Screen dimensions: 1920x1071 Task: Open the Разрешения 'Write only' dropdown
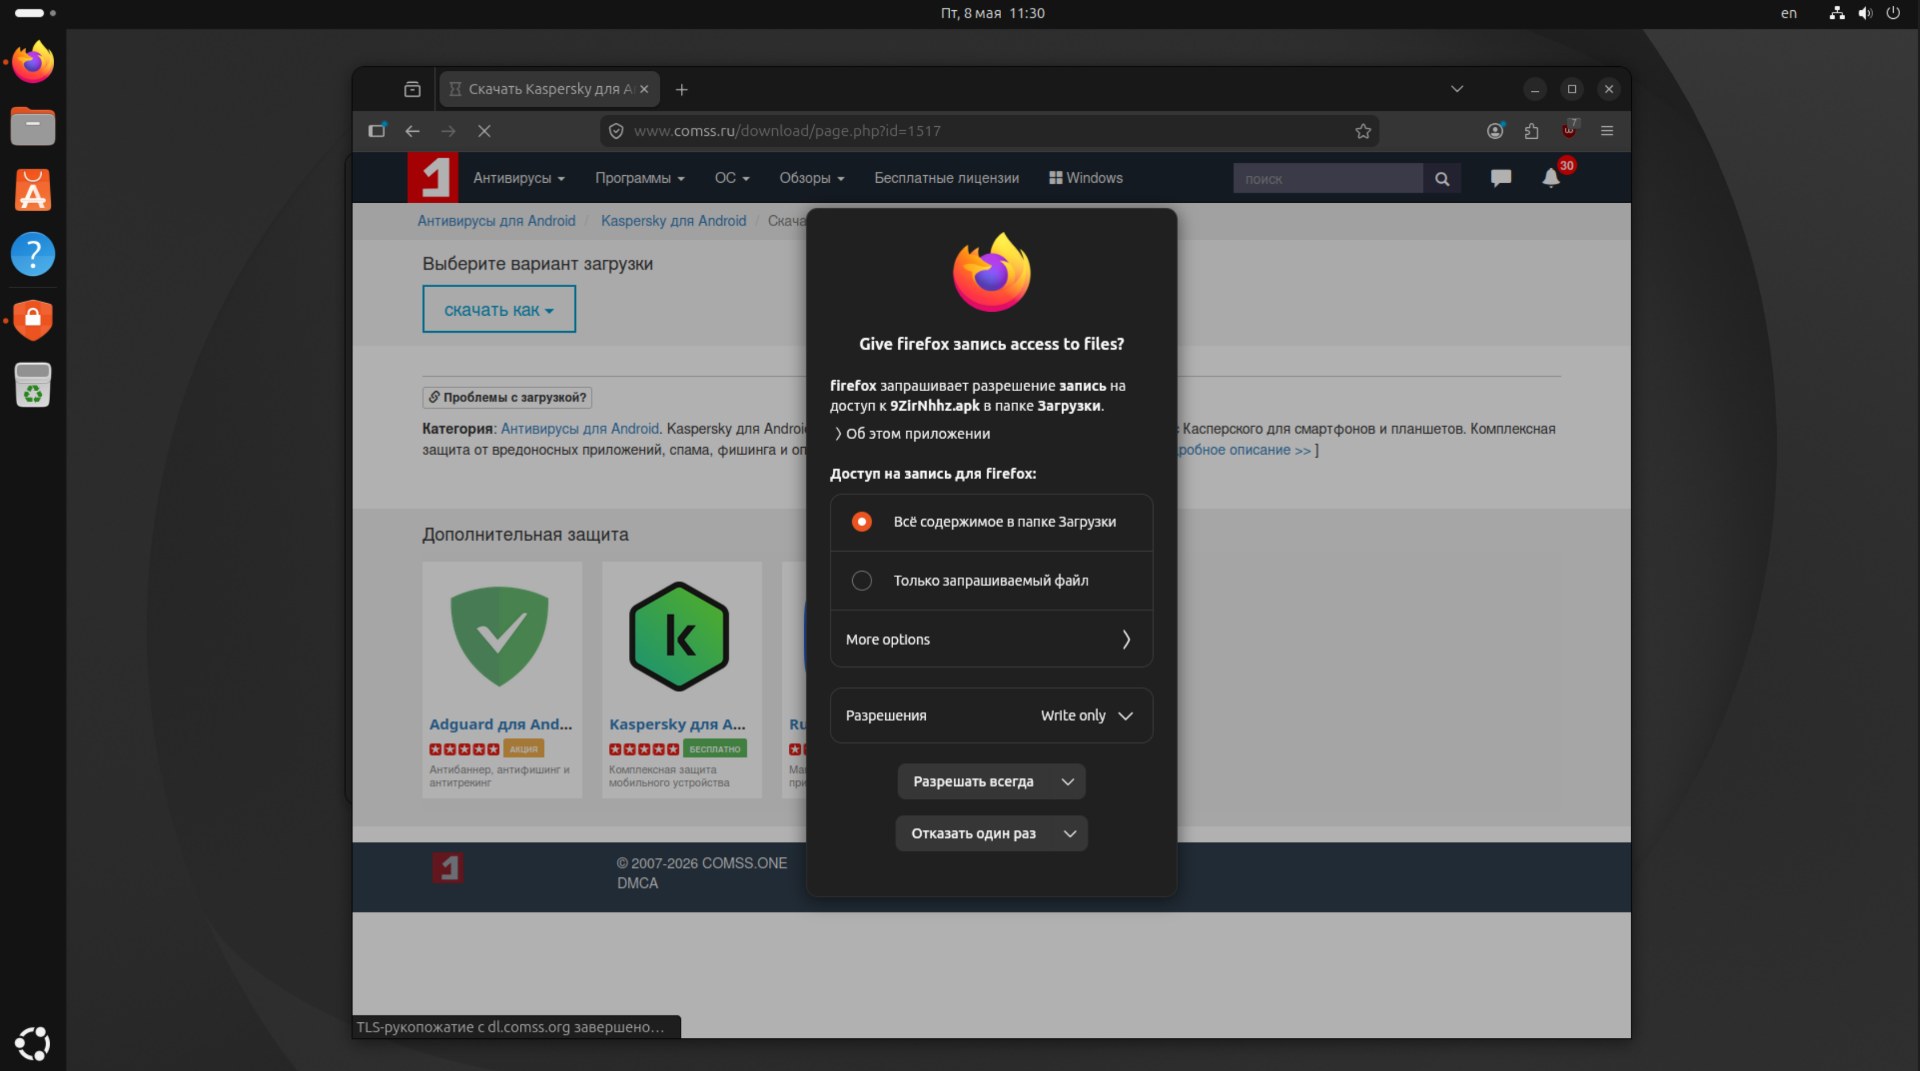(991, 716)
